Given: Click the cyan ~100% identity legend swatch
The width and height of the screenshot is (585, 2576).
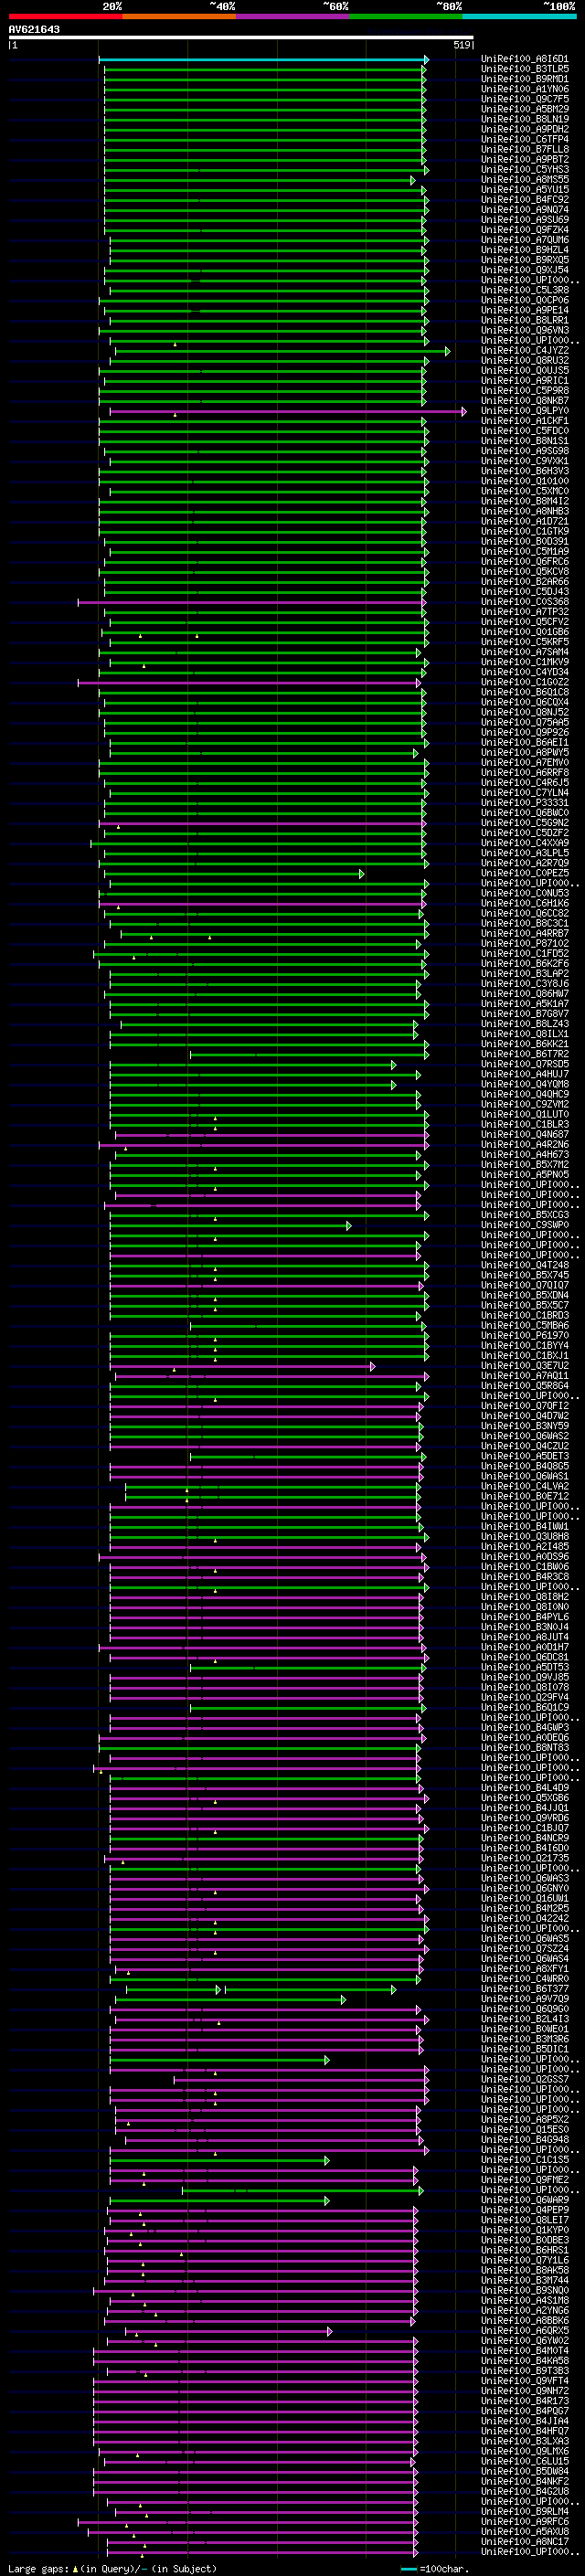Looking at the screenshot, I should click(x=520, y=17).
